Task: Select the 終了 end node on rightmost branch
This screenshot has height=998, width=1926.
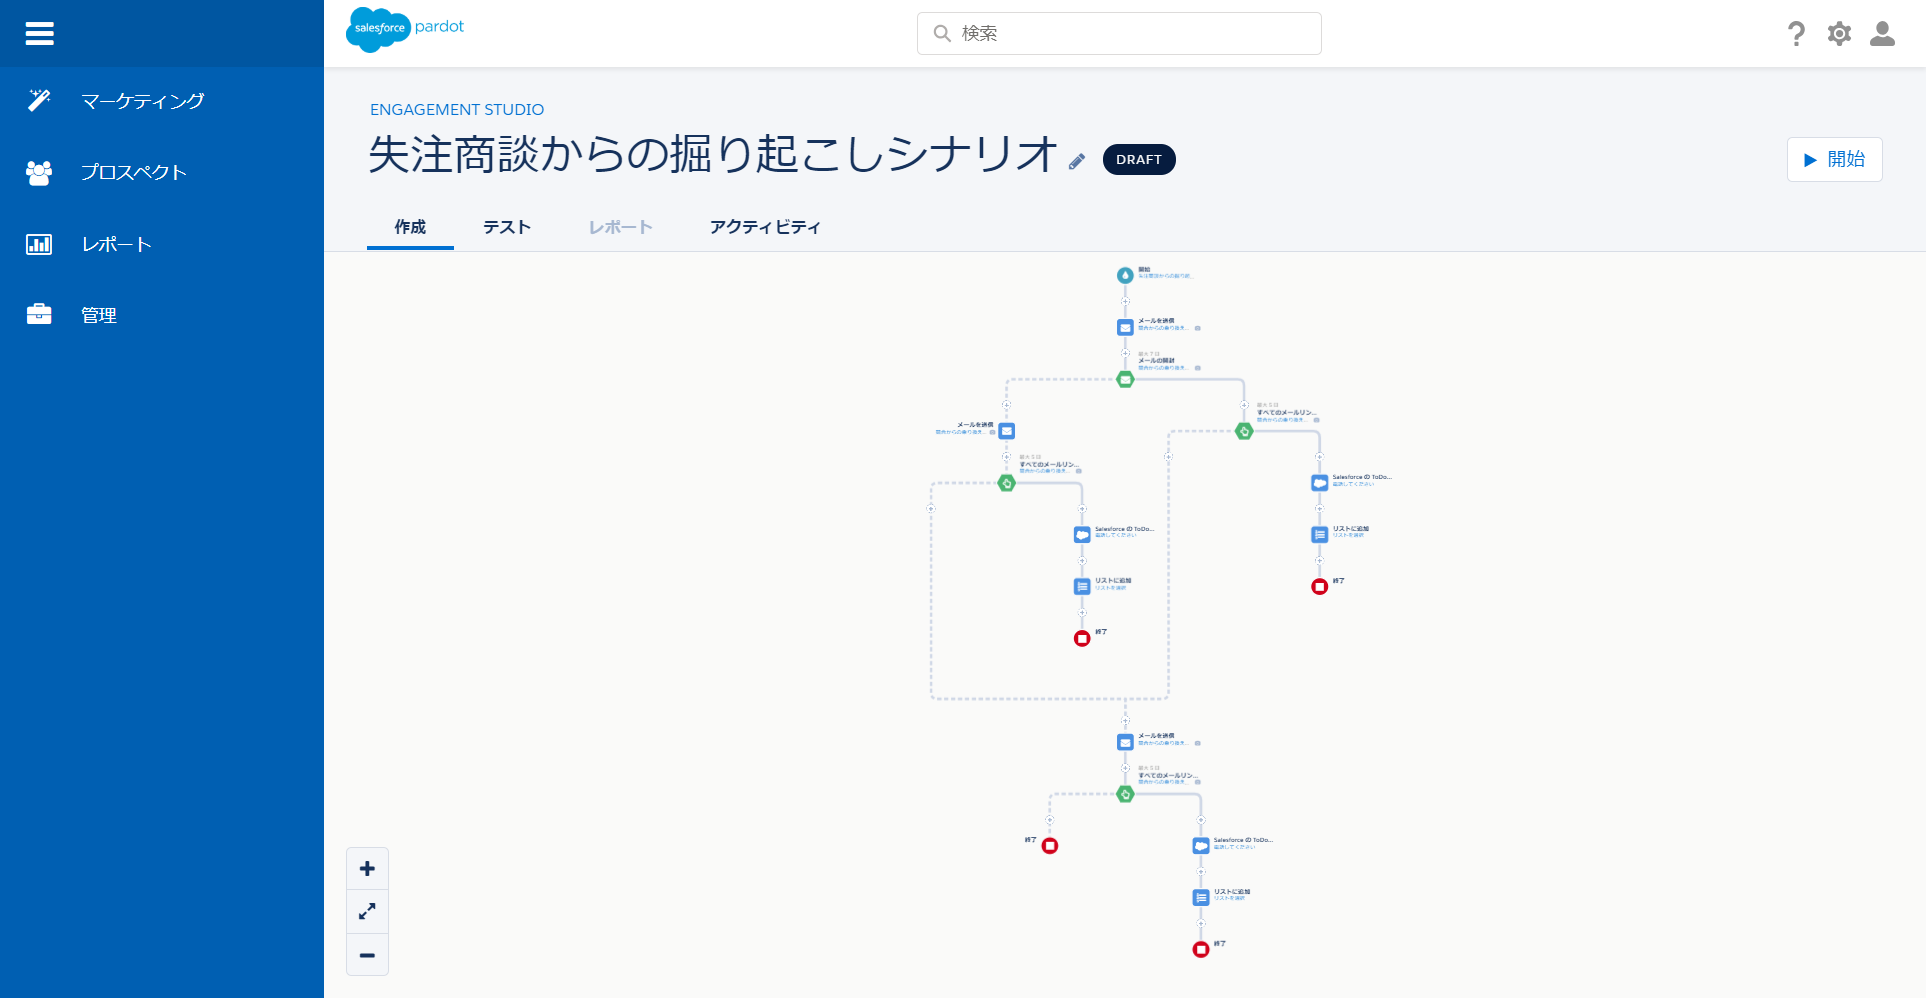Action: click(1320, 587)
